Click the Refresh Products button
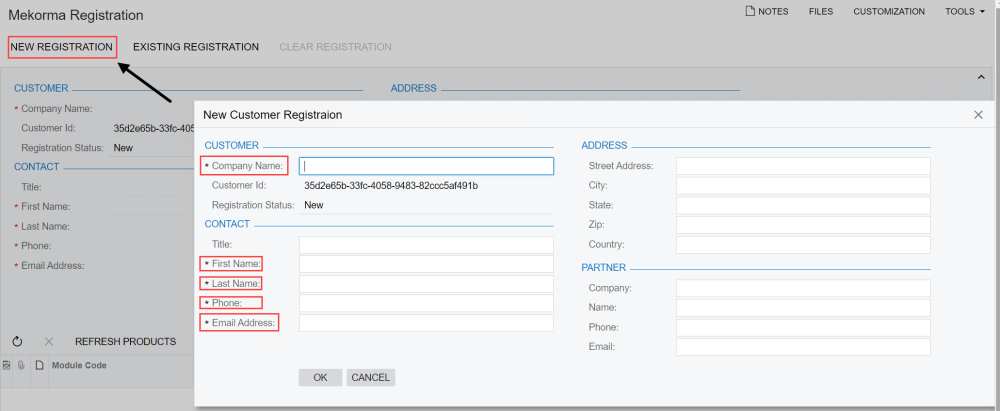Viewport: 1000px width, 411px height. point(125,342)
